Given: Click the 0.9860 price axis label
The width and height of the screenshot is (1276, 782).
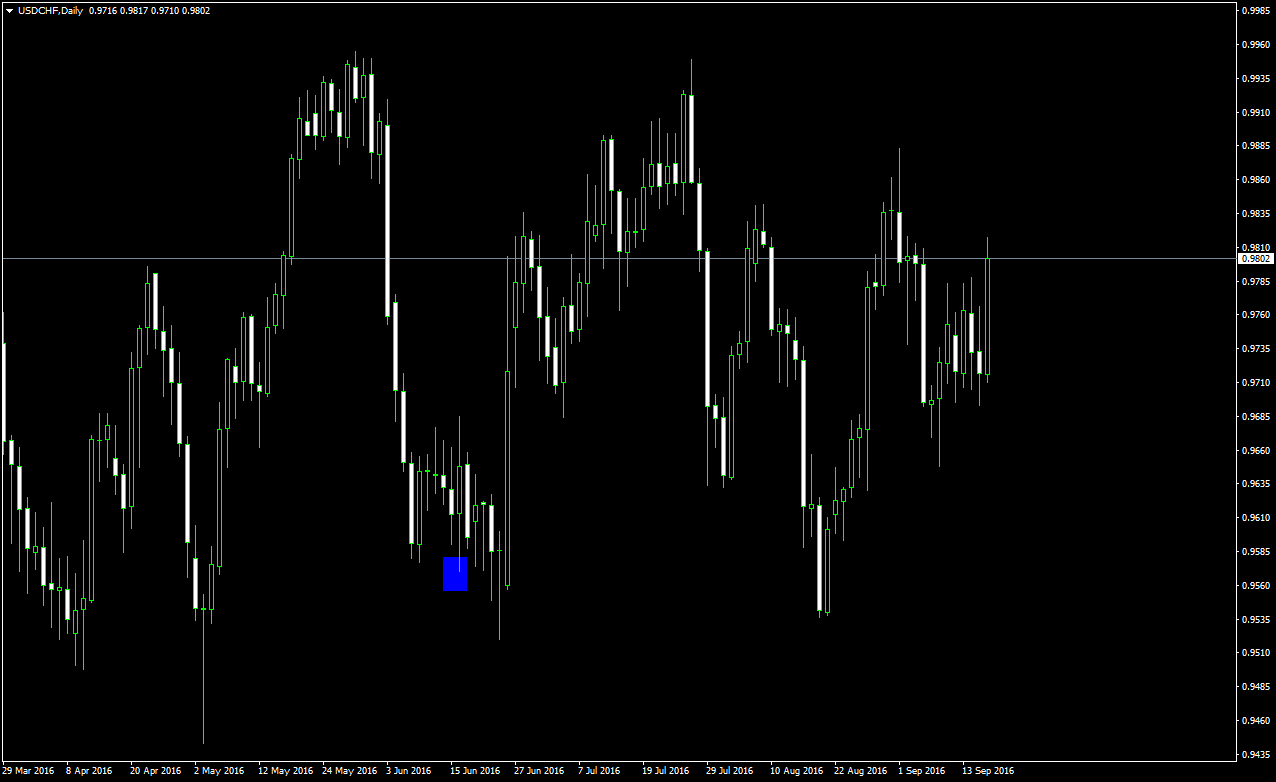Looking at the screenshot, I should click(x=1256, y=180).
